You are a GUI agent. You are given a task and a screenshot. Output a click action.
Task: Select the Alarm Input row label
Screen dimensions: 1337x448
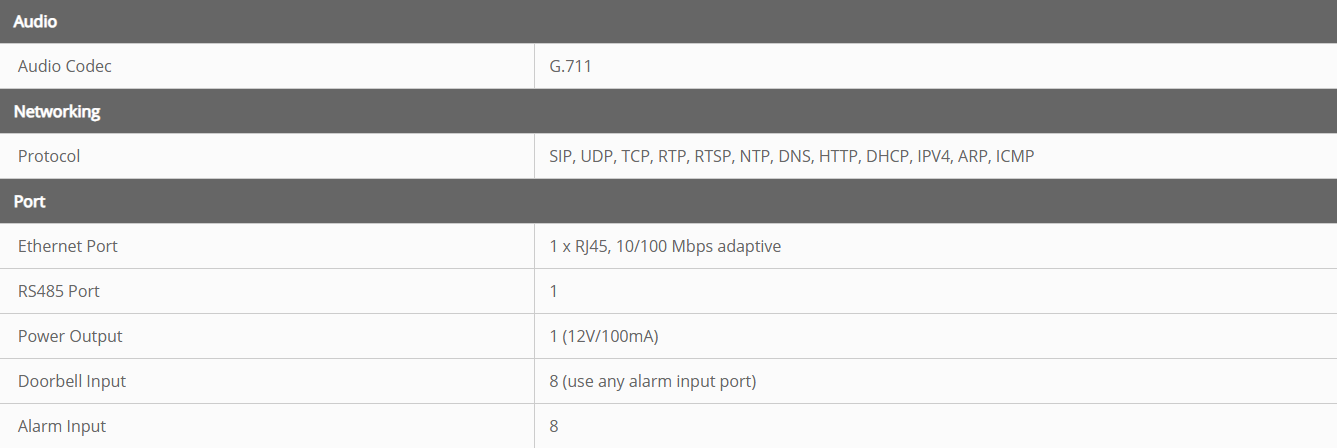pyautogui.click(x=62, y=426)
